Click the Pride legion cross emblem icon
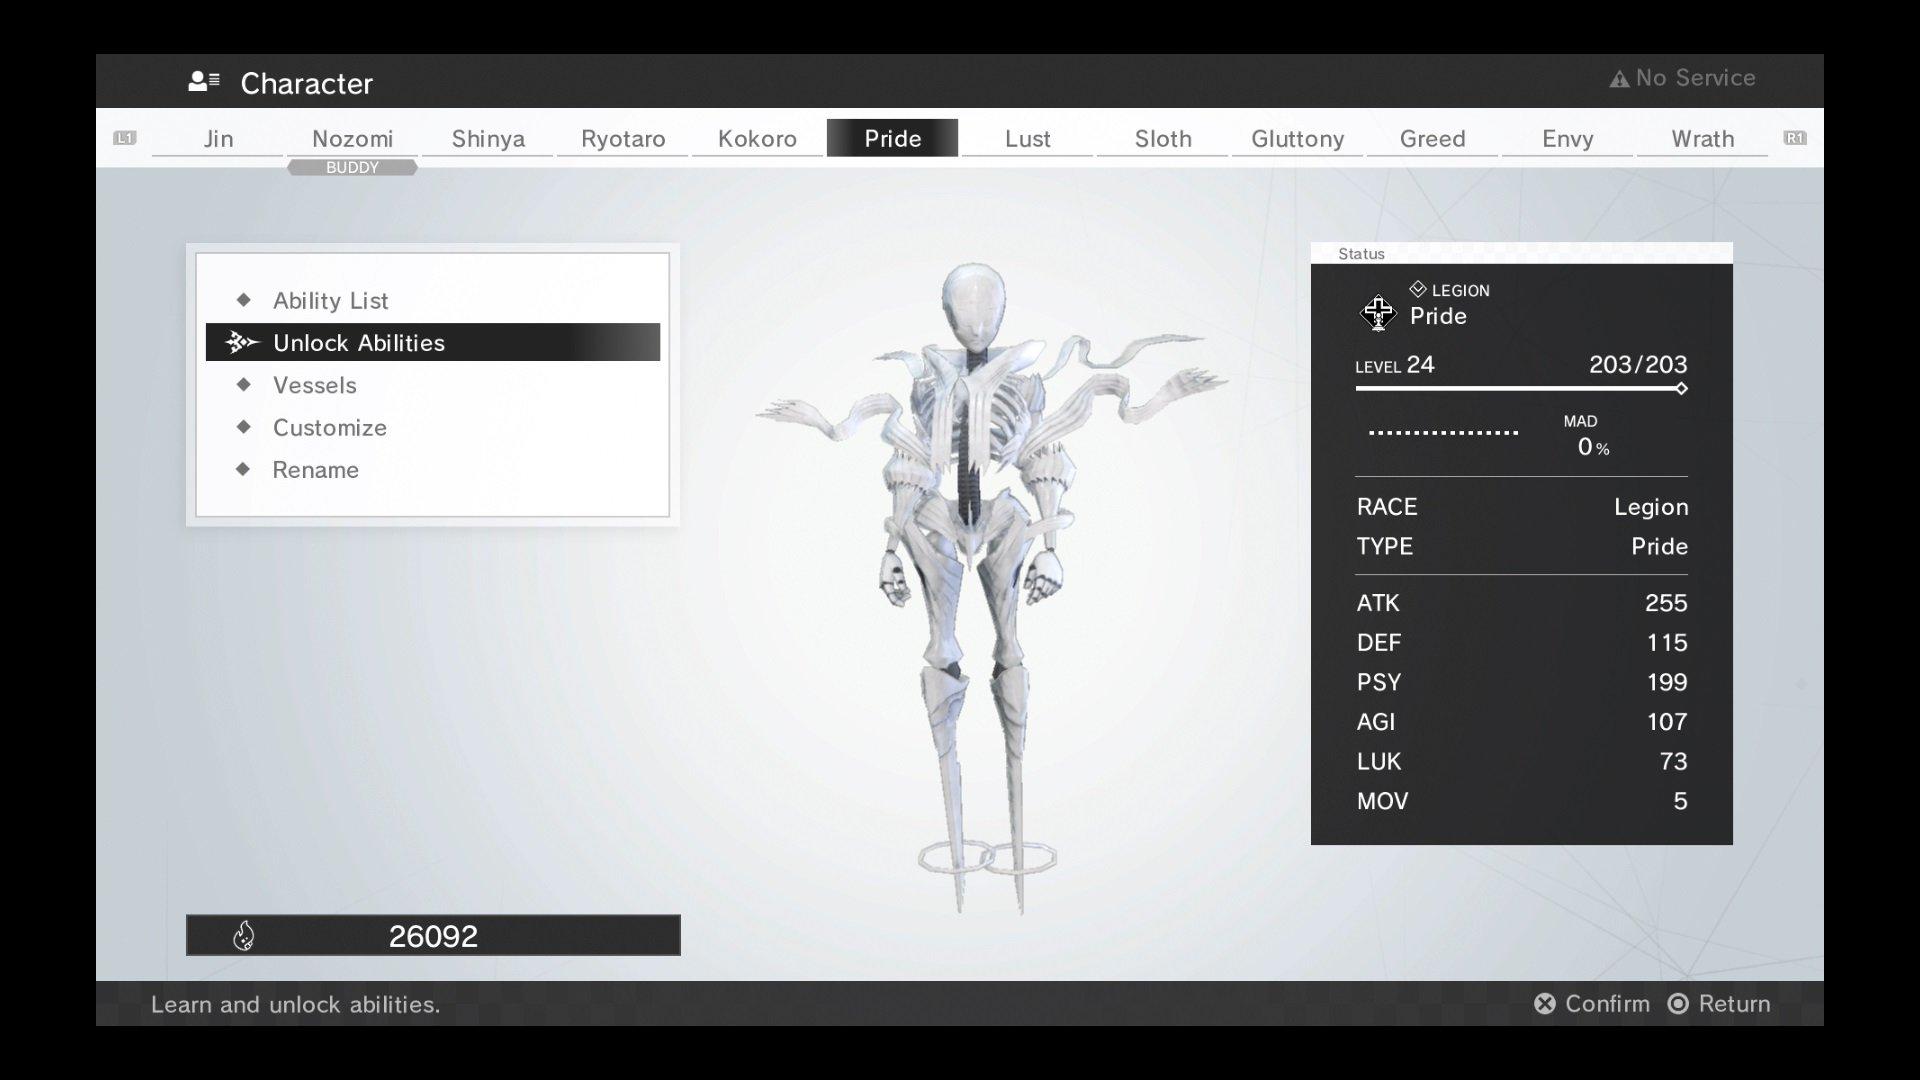The height and width of the screenshot is (1080, 1920). [x=1378, y=313]
